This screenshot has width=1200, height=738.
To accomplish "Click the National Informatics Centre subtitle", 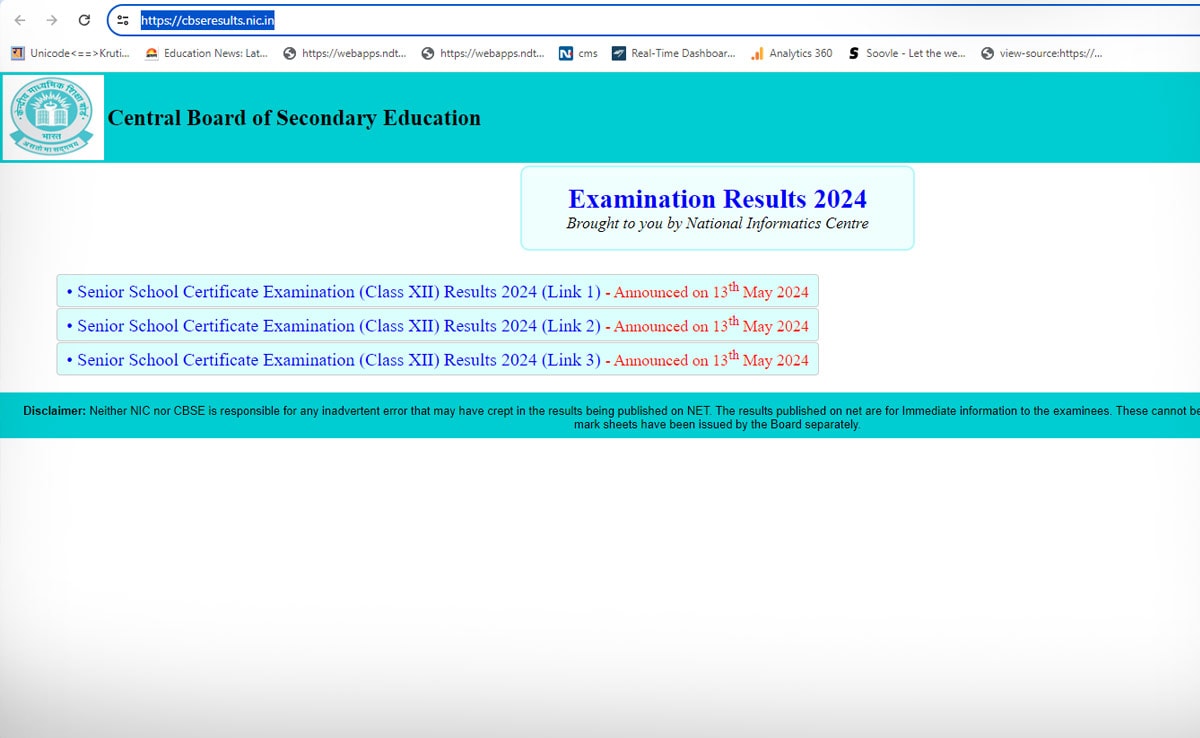I will (x=717, y=224).
